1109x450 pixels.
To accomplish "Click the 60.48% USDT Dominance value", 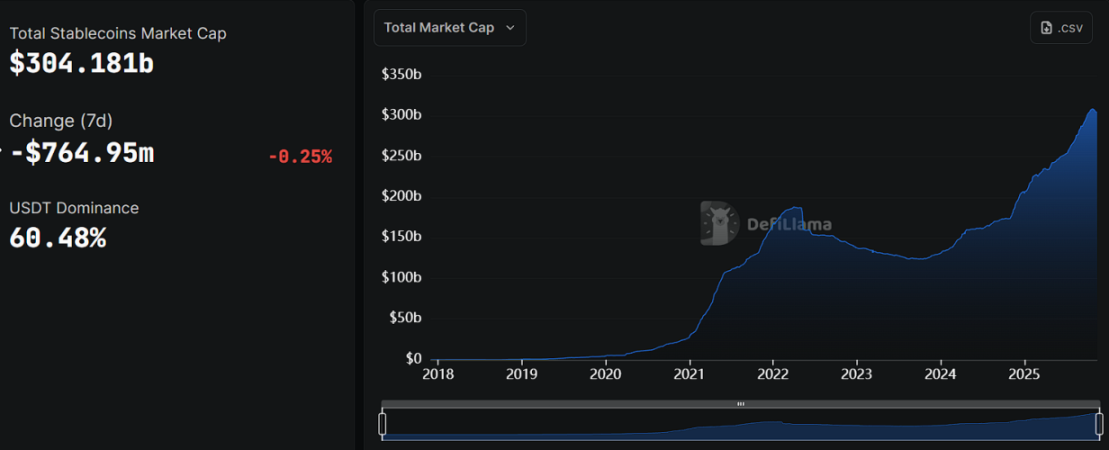I will (x=58, y=239).
